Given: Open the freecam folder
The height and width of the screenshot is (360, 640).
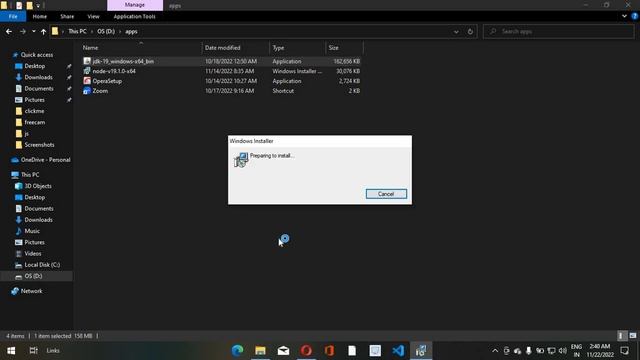Looking at the screenshot, I should (35, 122).
